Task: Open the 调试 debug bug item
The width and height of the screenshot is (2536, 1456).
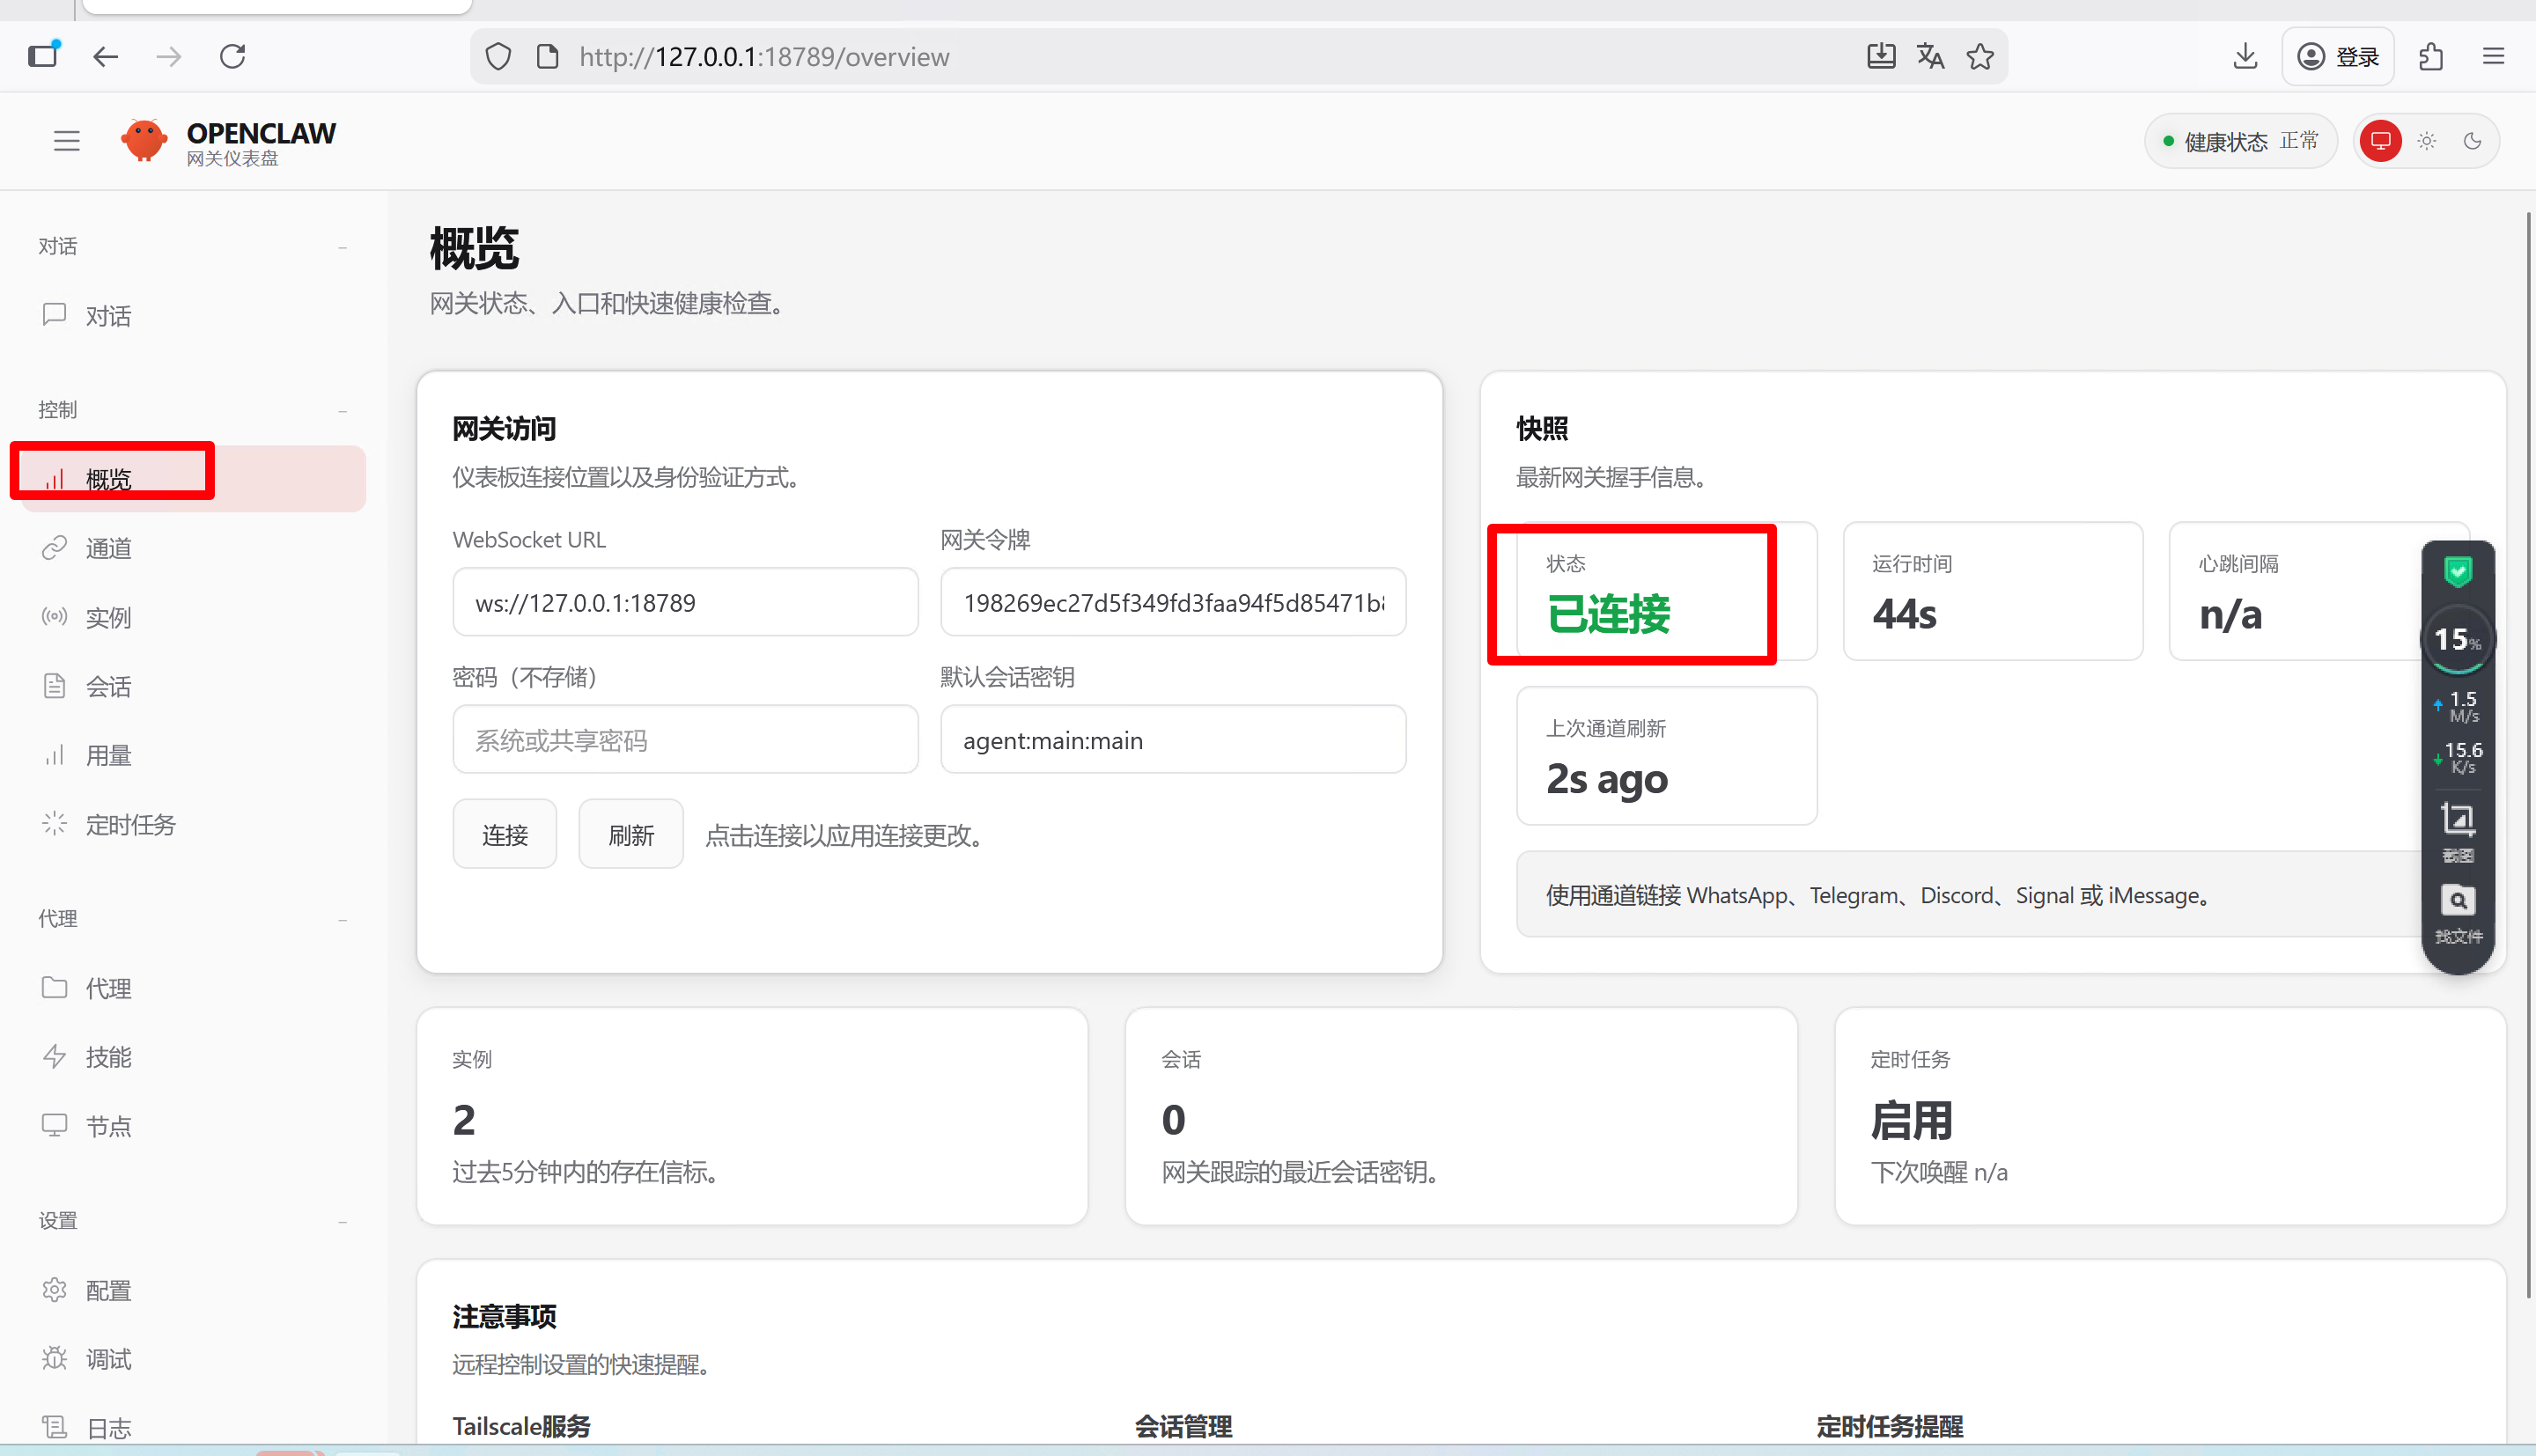Action: click(x=108, y=1359)
